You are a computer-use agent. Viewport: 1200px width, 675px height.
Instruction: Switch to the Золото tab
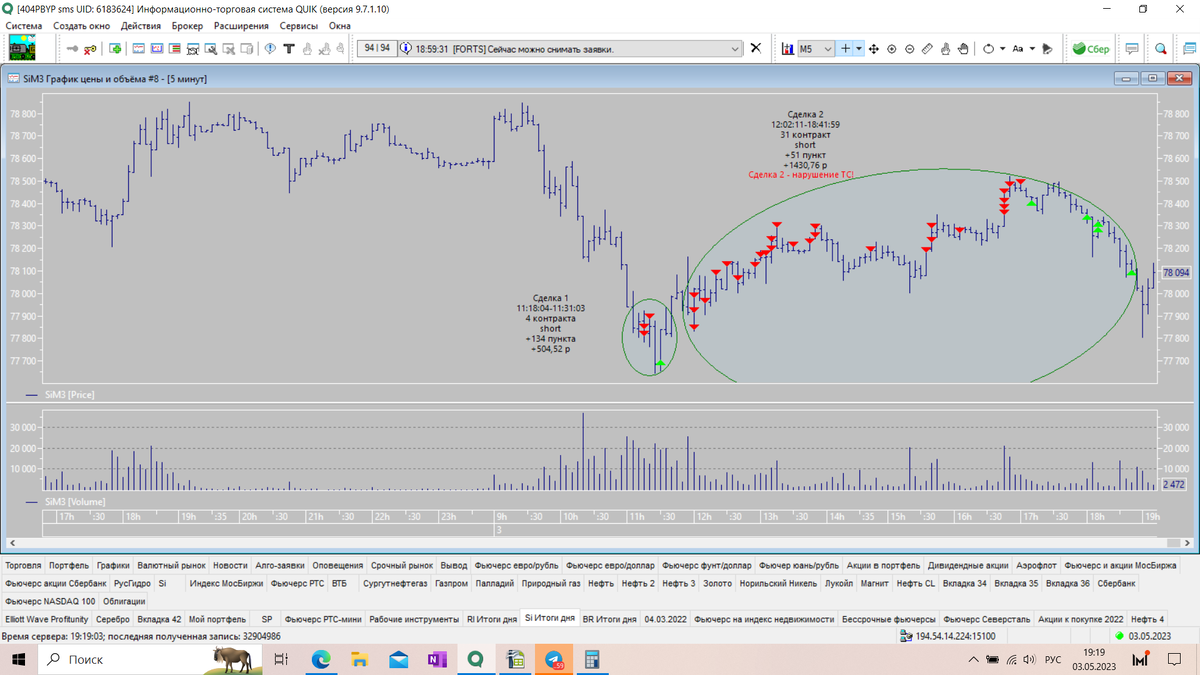[718, 582]
